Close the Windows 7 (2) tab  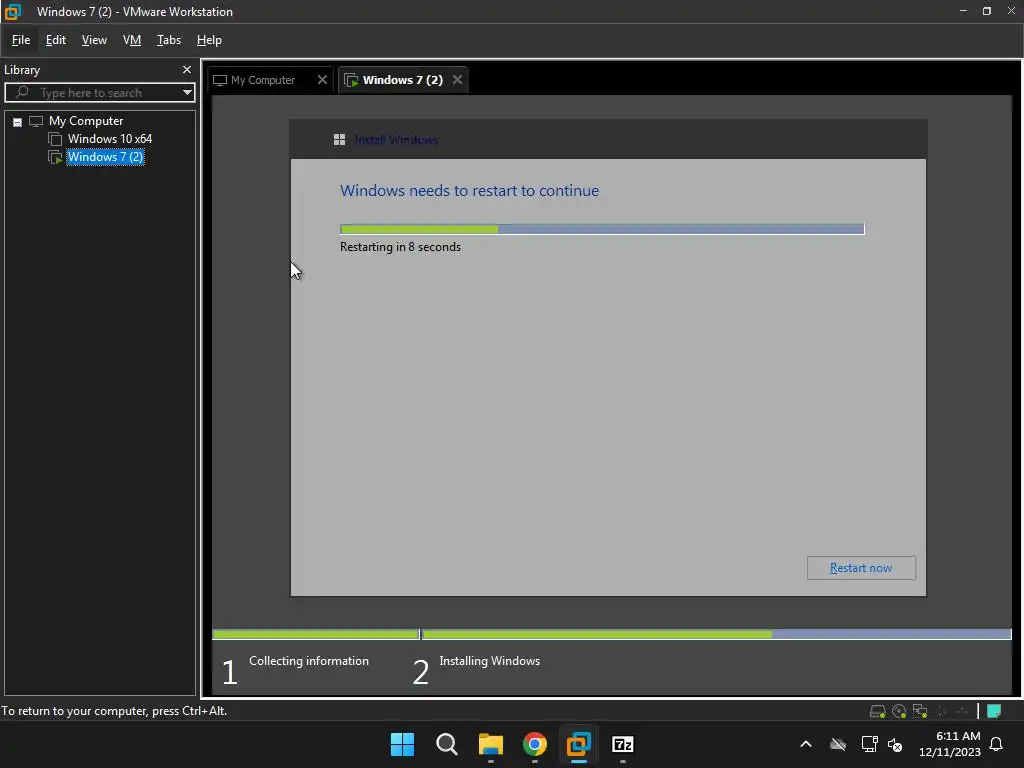coord(458,80)
